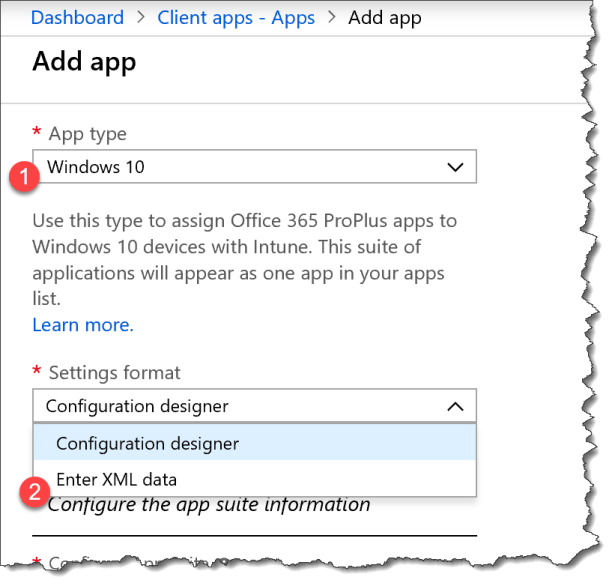The image size is (615, 586).
Task: Open Client apps - Apps breadcrumb
Action: [x=236, y=18]
